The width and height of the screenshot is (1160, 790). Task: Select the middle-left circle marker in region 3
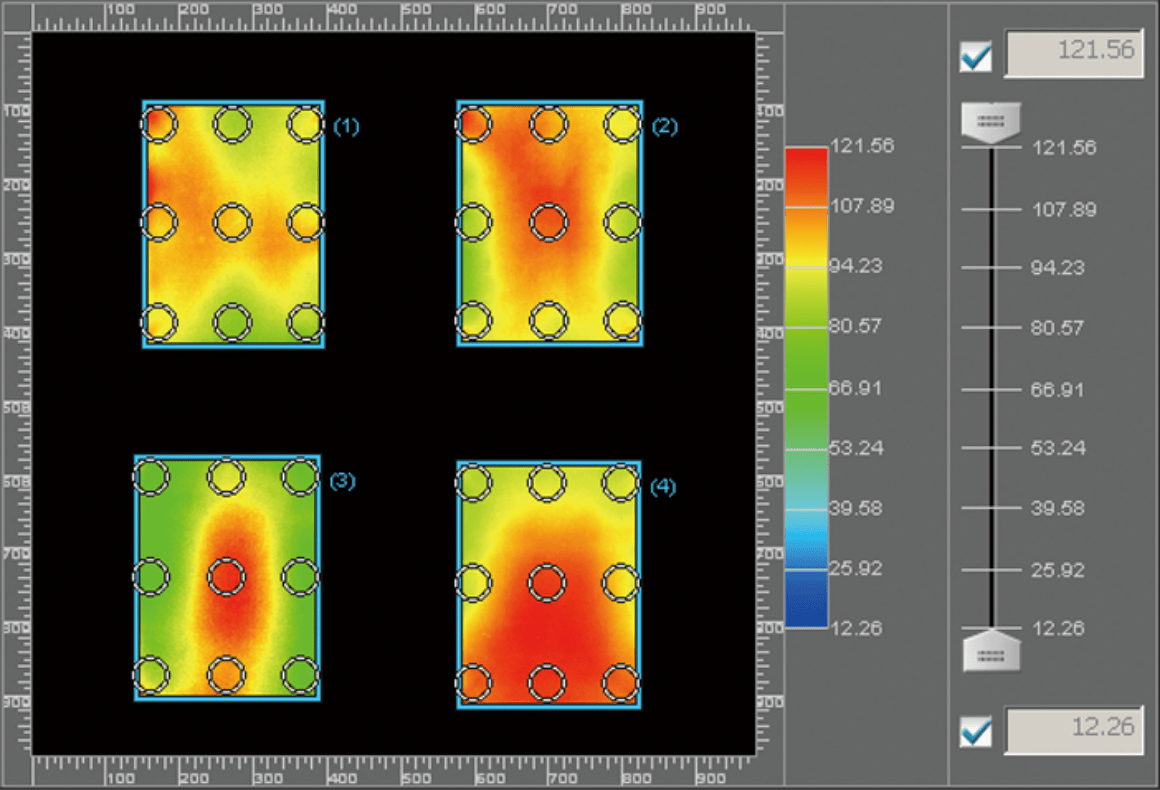click(152, 577)
